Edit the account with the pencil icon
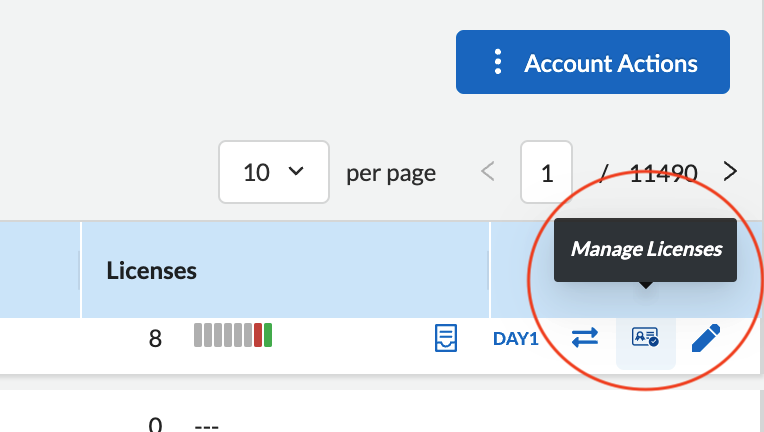 click(x=705, y=338)
